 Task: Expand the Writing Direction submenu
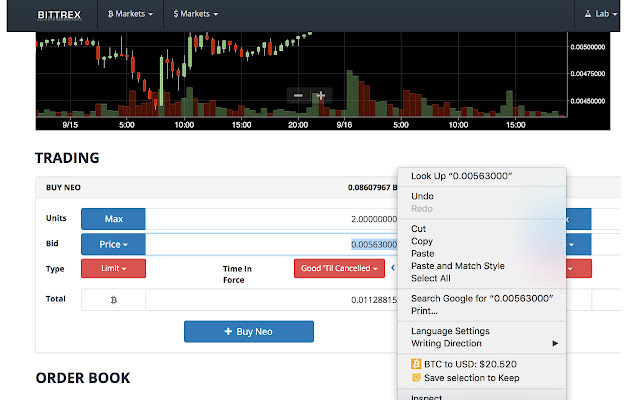click(482, 343)
